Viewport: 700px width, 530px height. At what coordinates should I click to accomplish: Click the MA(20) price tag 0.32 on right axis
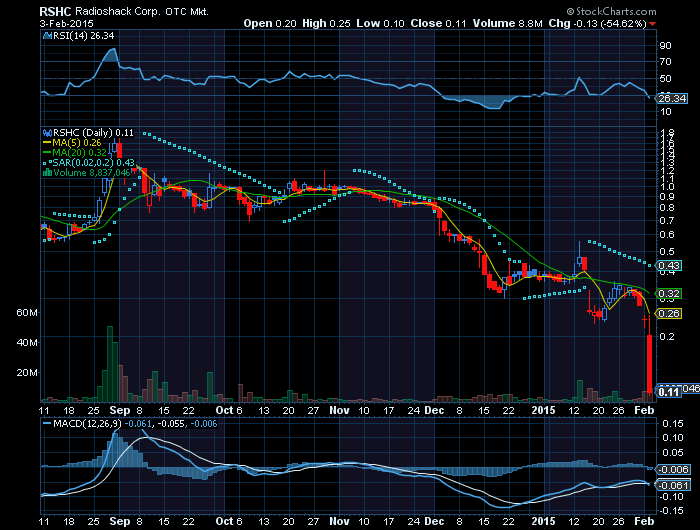(x=669, y=293)
